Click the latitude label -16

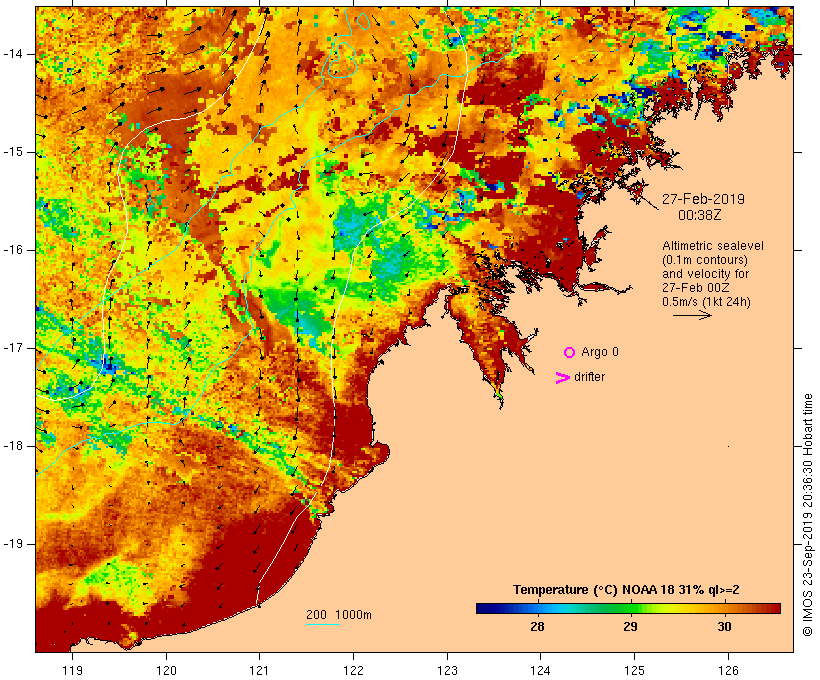tap(13, 250)
